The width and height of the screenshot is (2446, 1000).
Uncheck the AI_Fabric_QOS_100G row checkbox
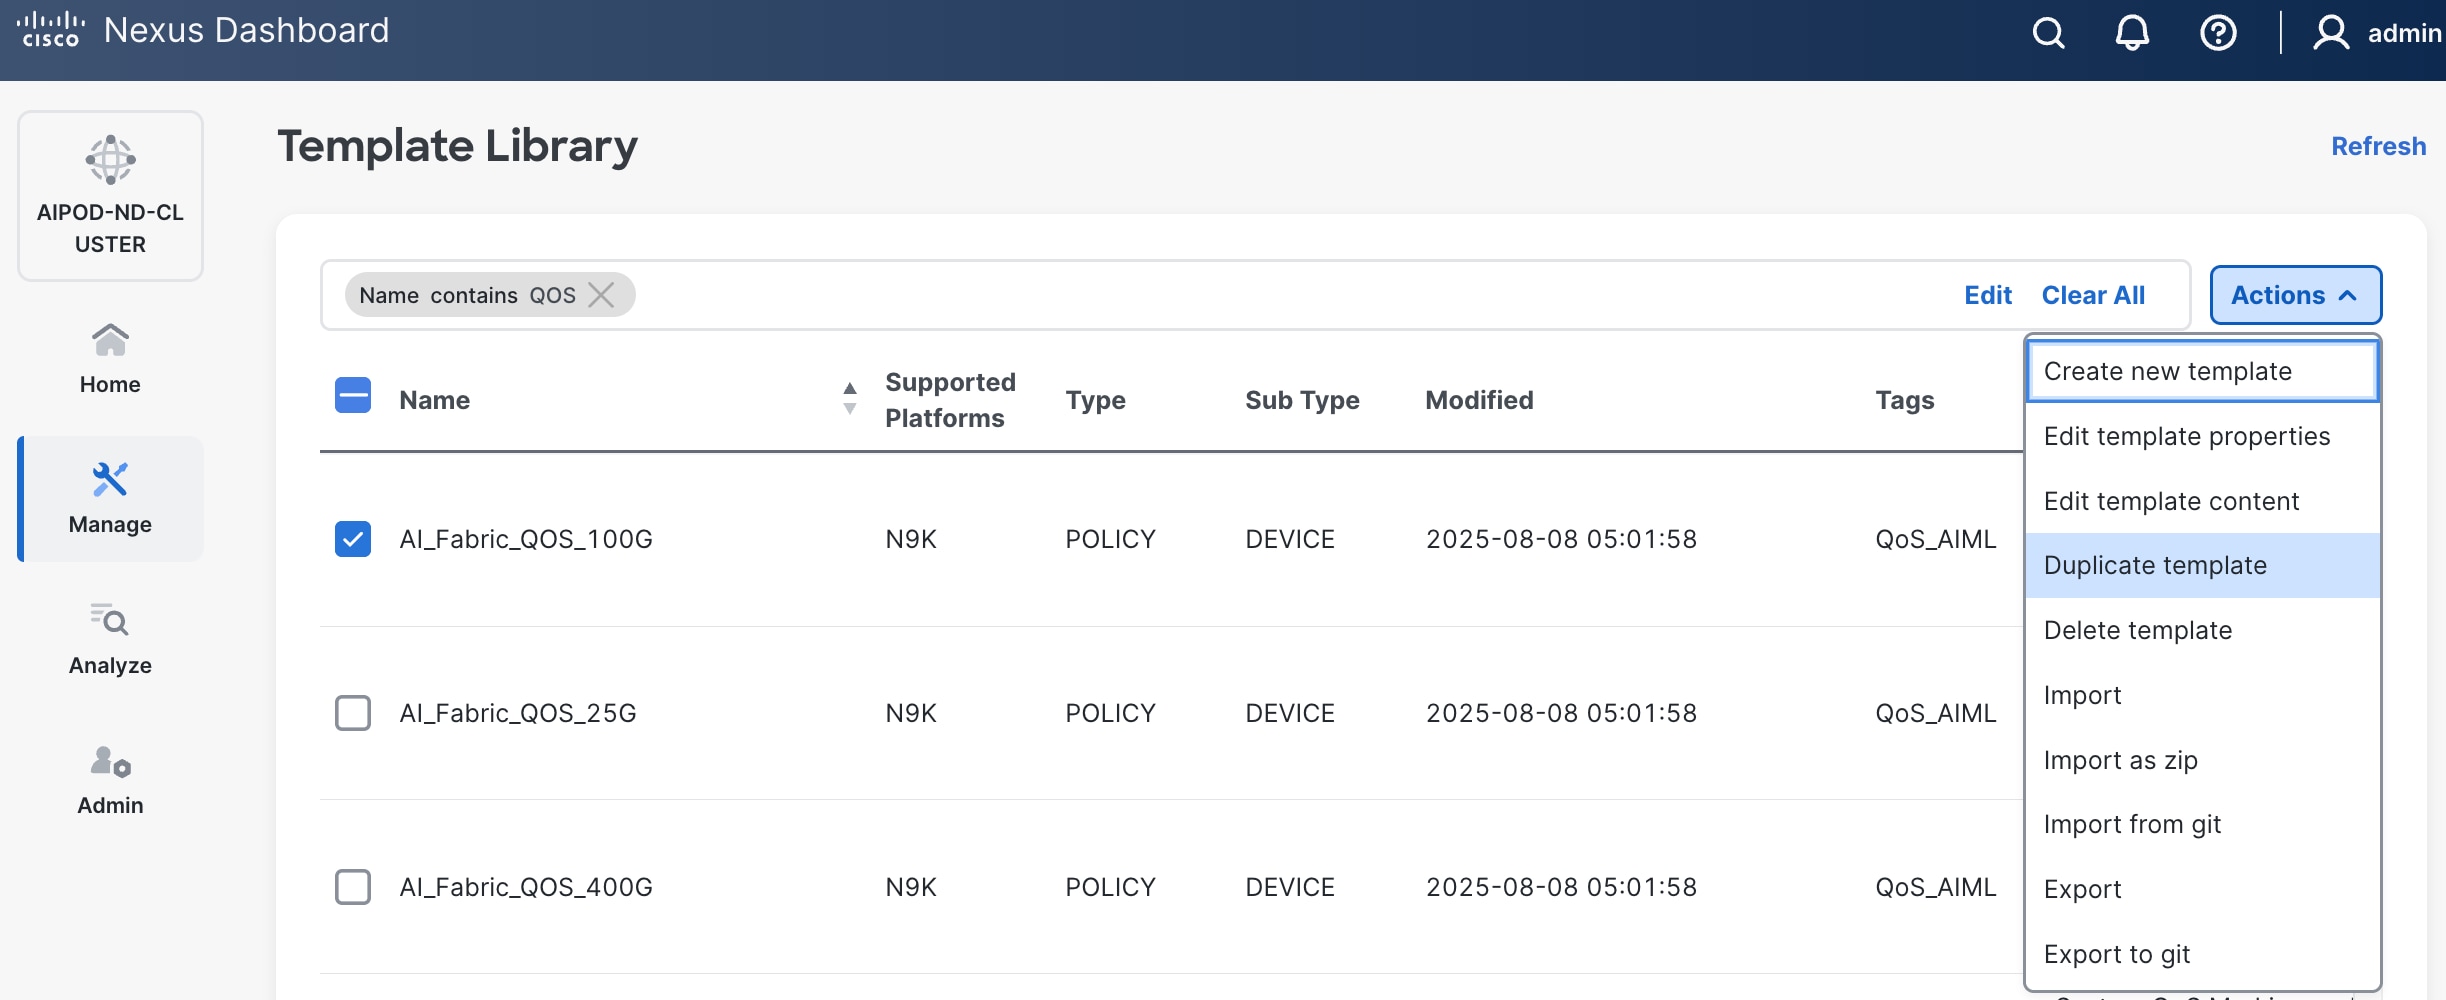pyautogui.click(x=353, y=539)
